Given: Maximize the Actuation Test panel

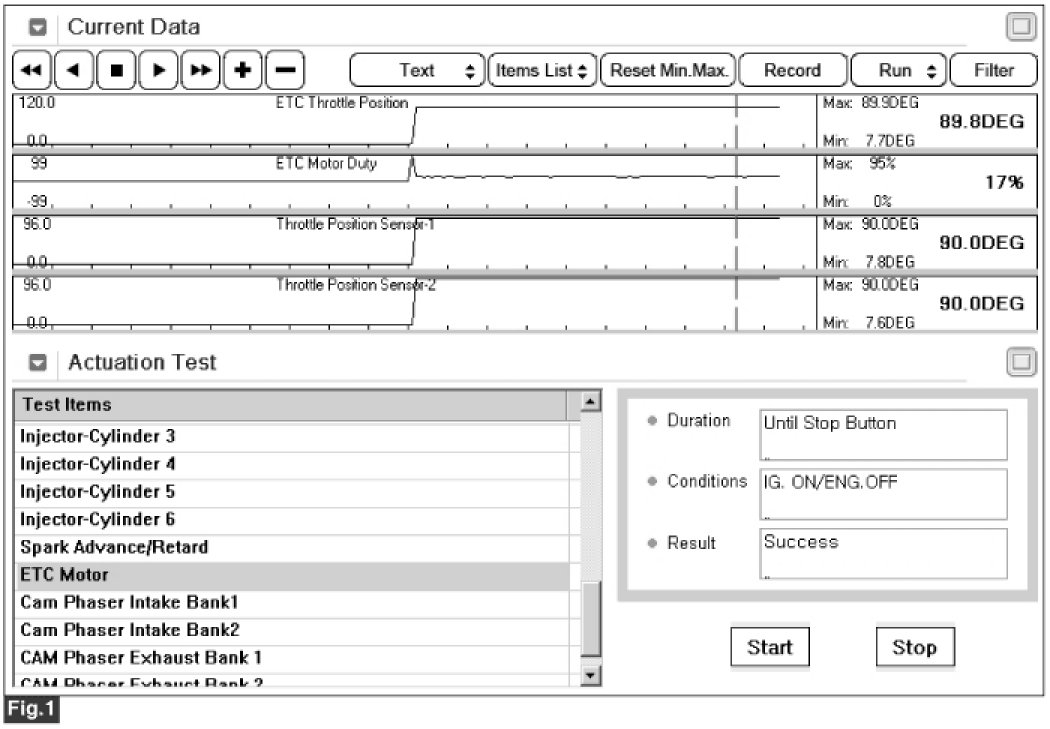Looking at the screenshot, I should click(1021, 362).
